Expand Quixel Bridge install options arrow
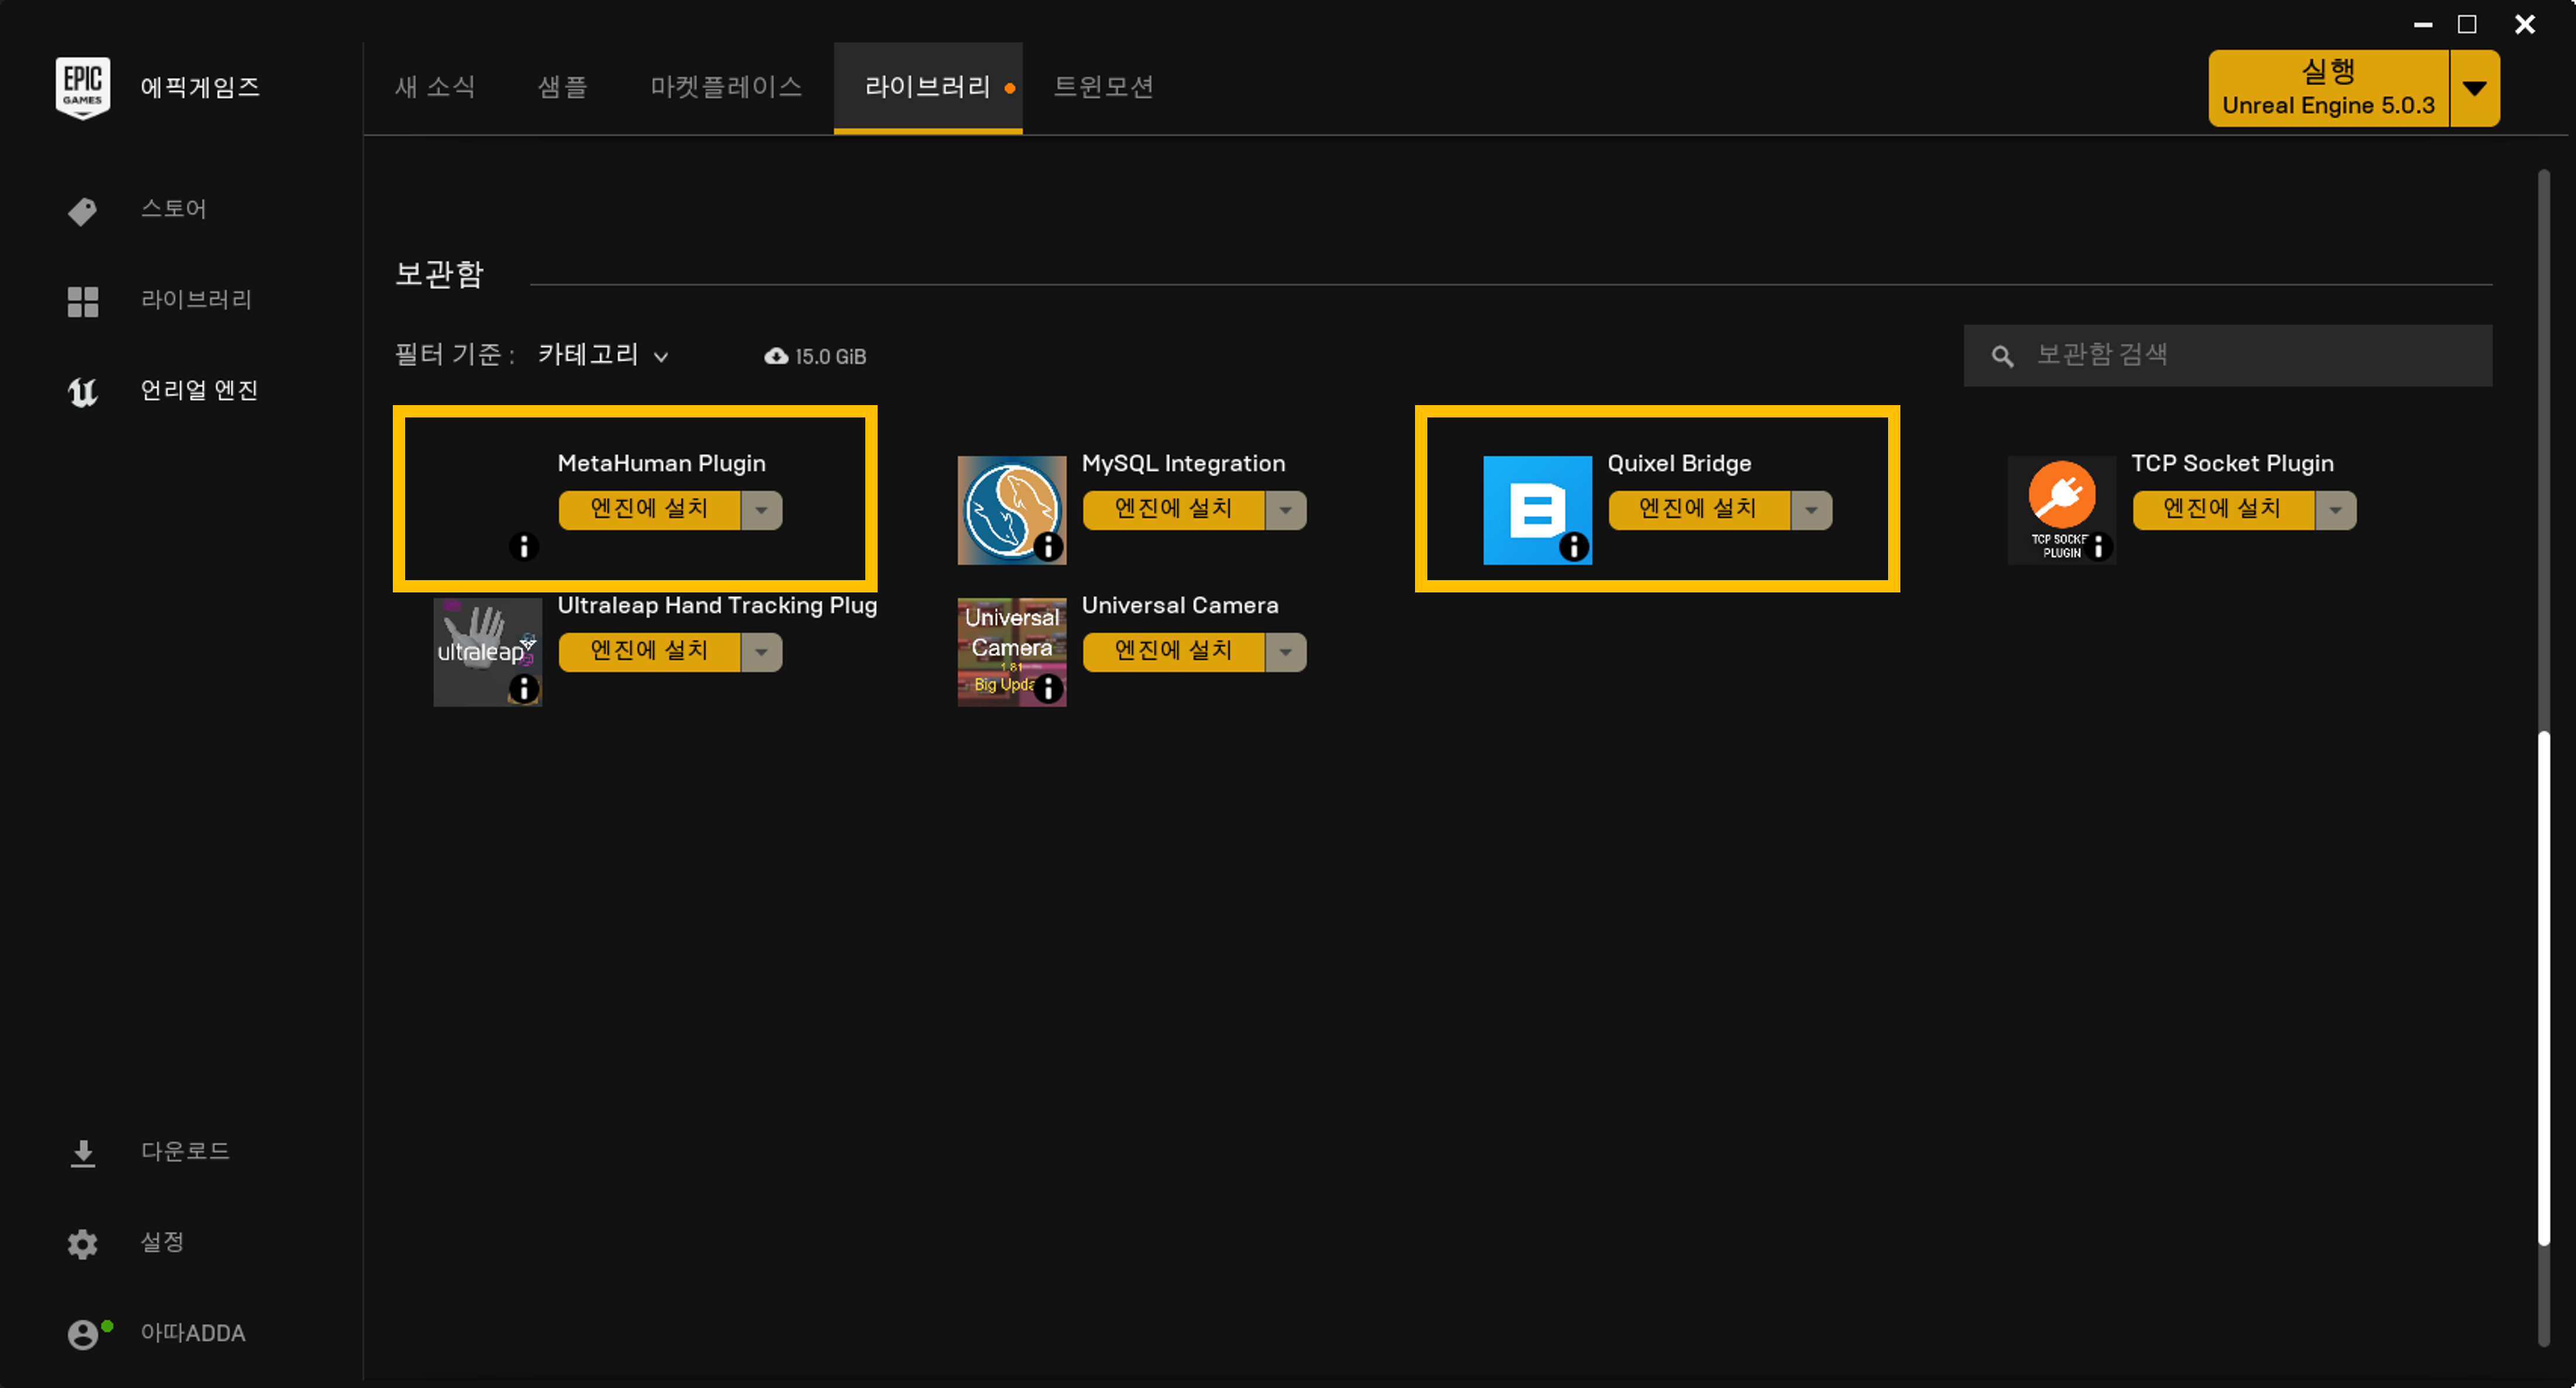2576x1388 pixels. 1812,510
